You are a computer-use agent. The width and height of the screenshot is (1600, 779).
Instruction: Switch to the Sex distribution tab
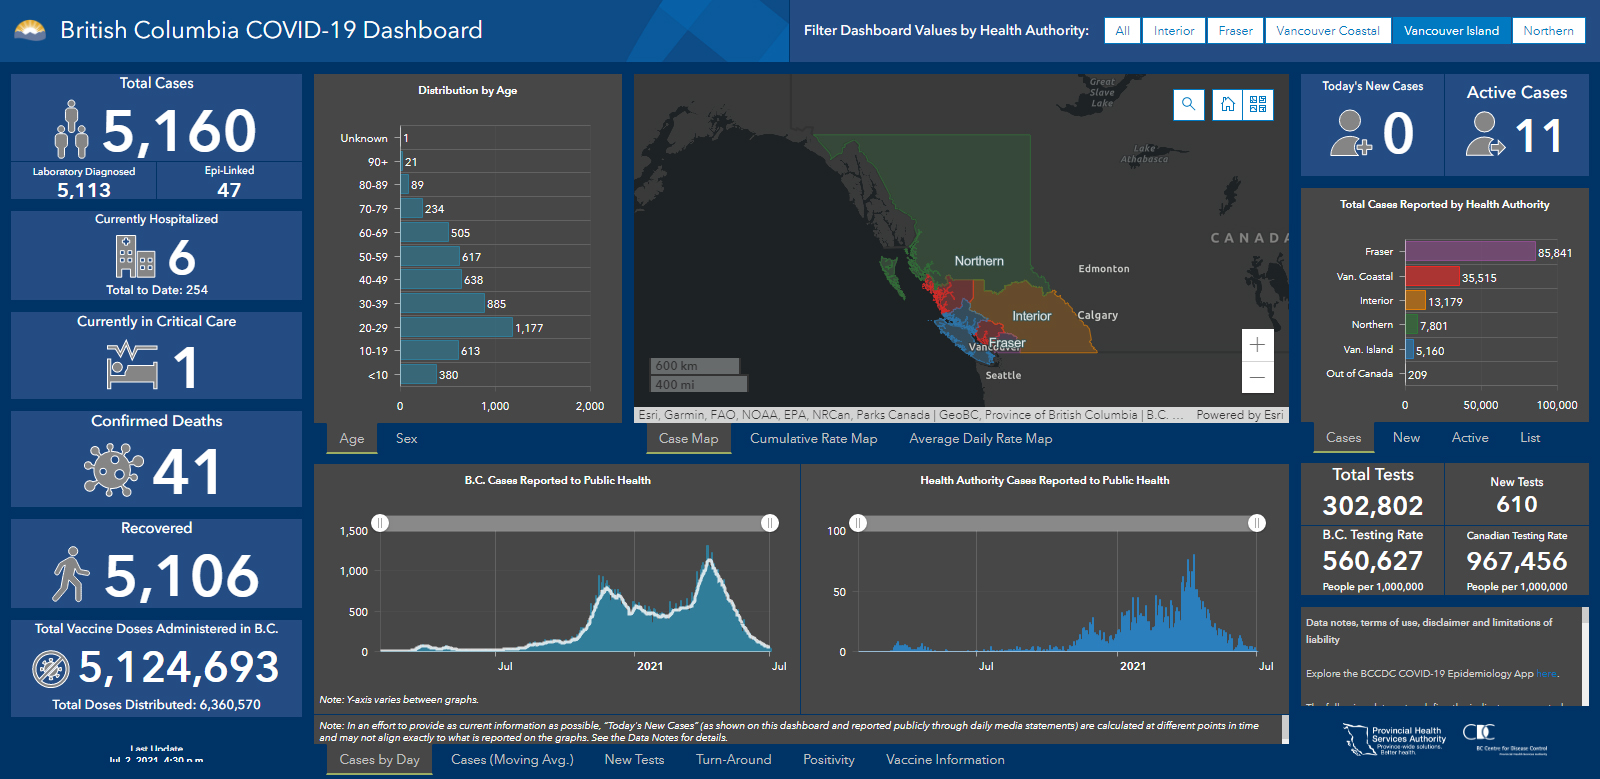(x=406, y=438)
